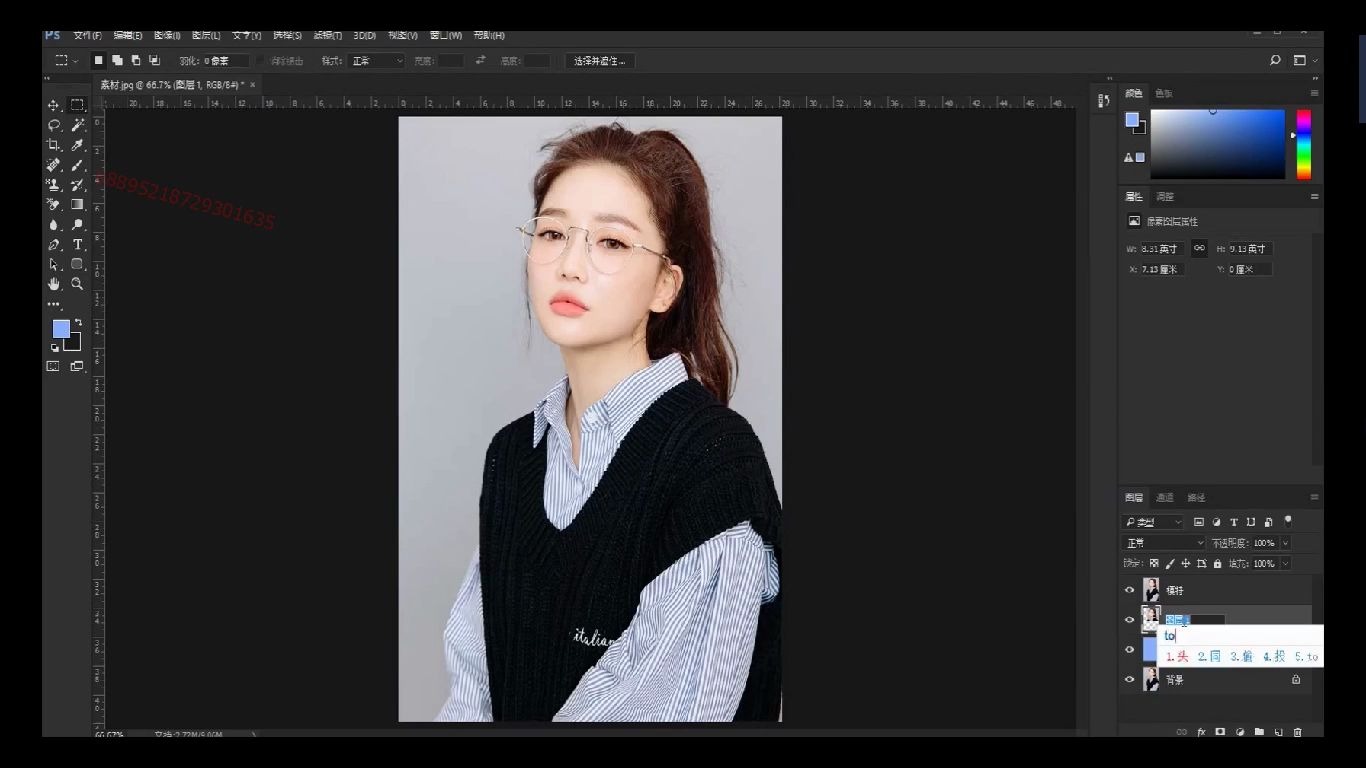
Task: Select the Rounded Rectangle shape tool
Action: pyautogui.click(x=77, y=264)
